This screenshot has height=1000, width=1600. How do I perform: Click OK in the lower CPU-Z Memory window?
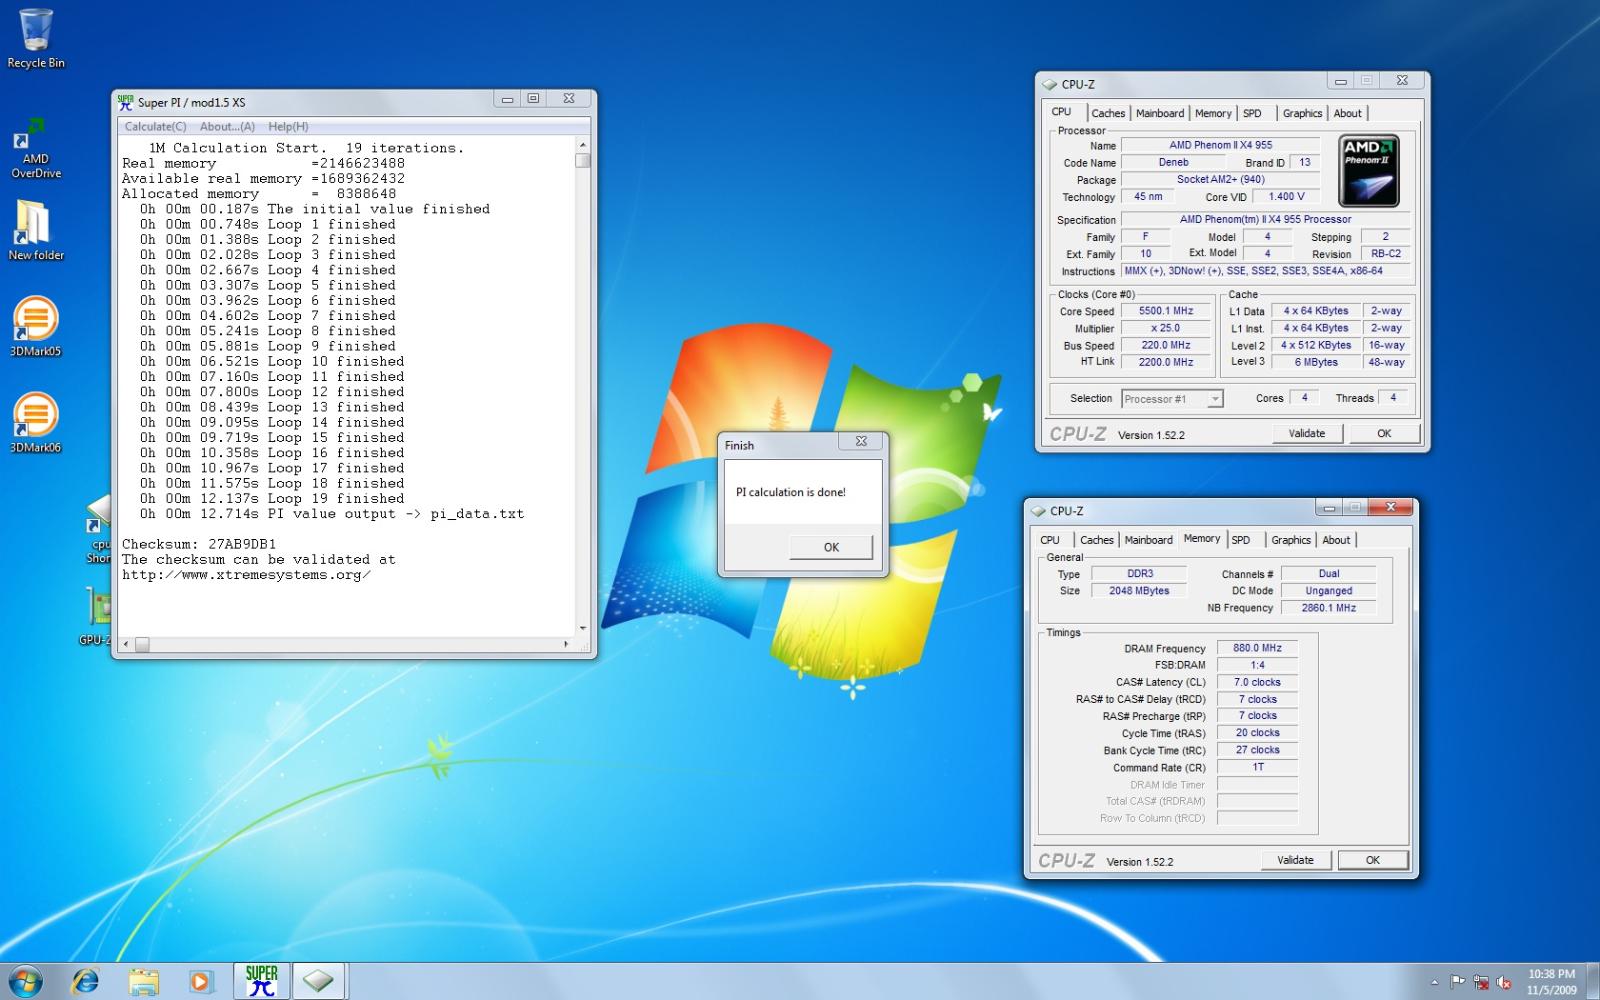[1373, 860]
